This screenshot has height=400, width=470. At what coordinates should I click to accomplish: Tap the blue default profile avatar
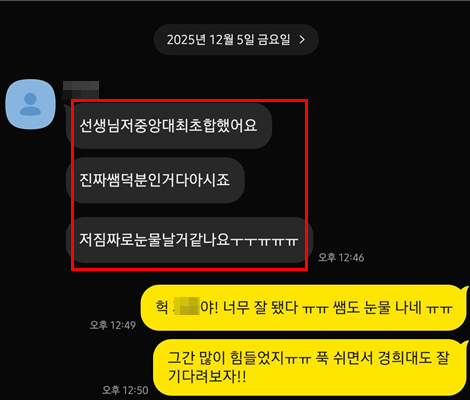30,104
